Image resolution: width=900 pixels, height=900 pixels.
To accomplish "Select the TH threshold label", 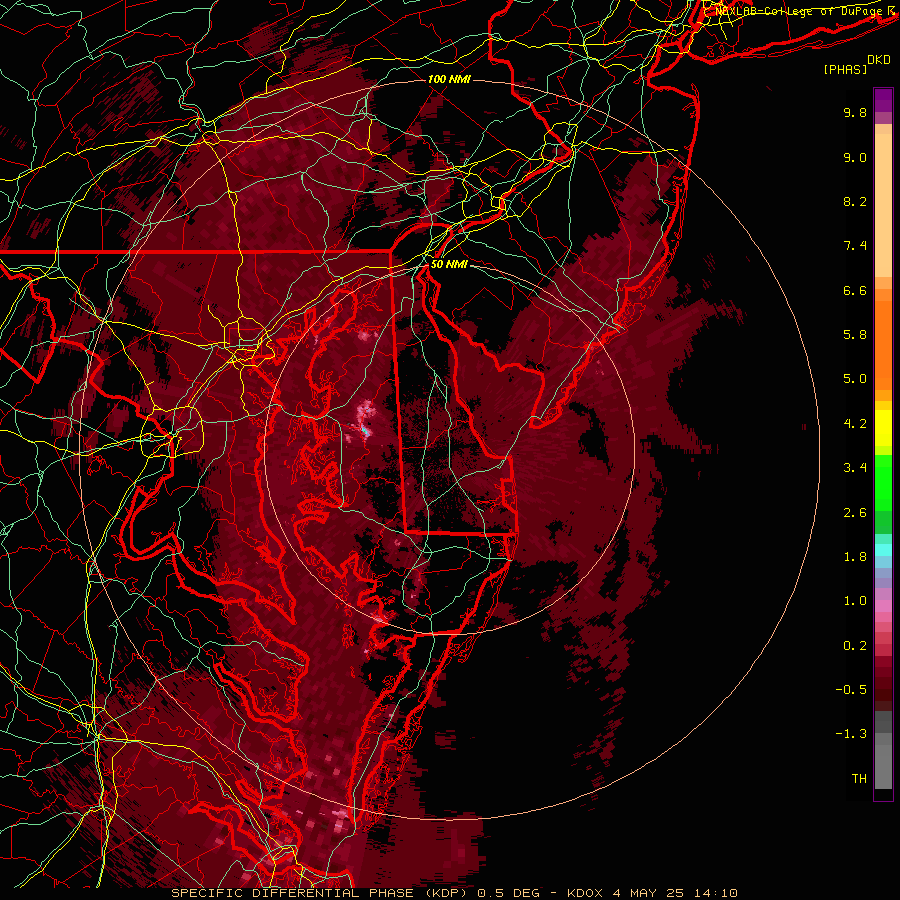I will (x=859, y=779).
